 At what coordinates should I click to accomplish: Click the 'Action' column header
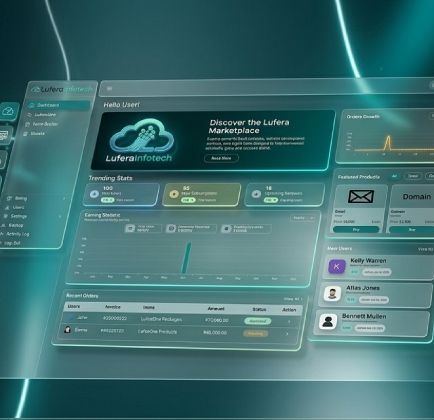point(289,310)
